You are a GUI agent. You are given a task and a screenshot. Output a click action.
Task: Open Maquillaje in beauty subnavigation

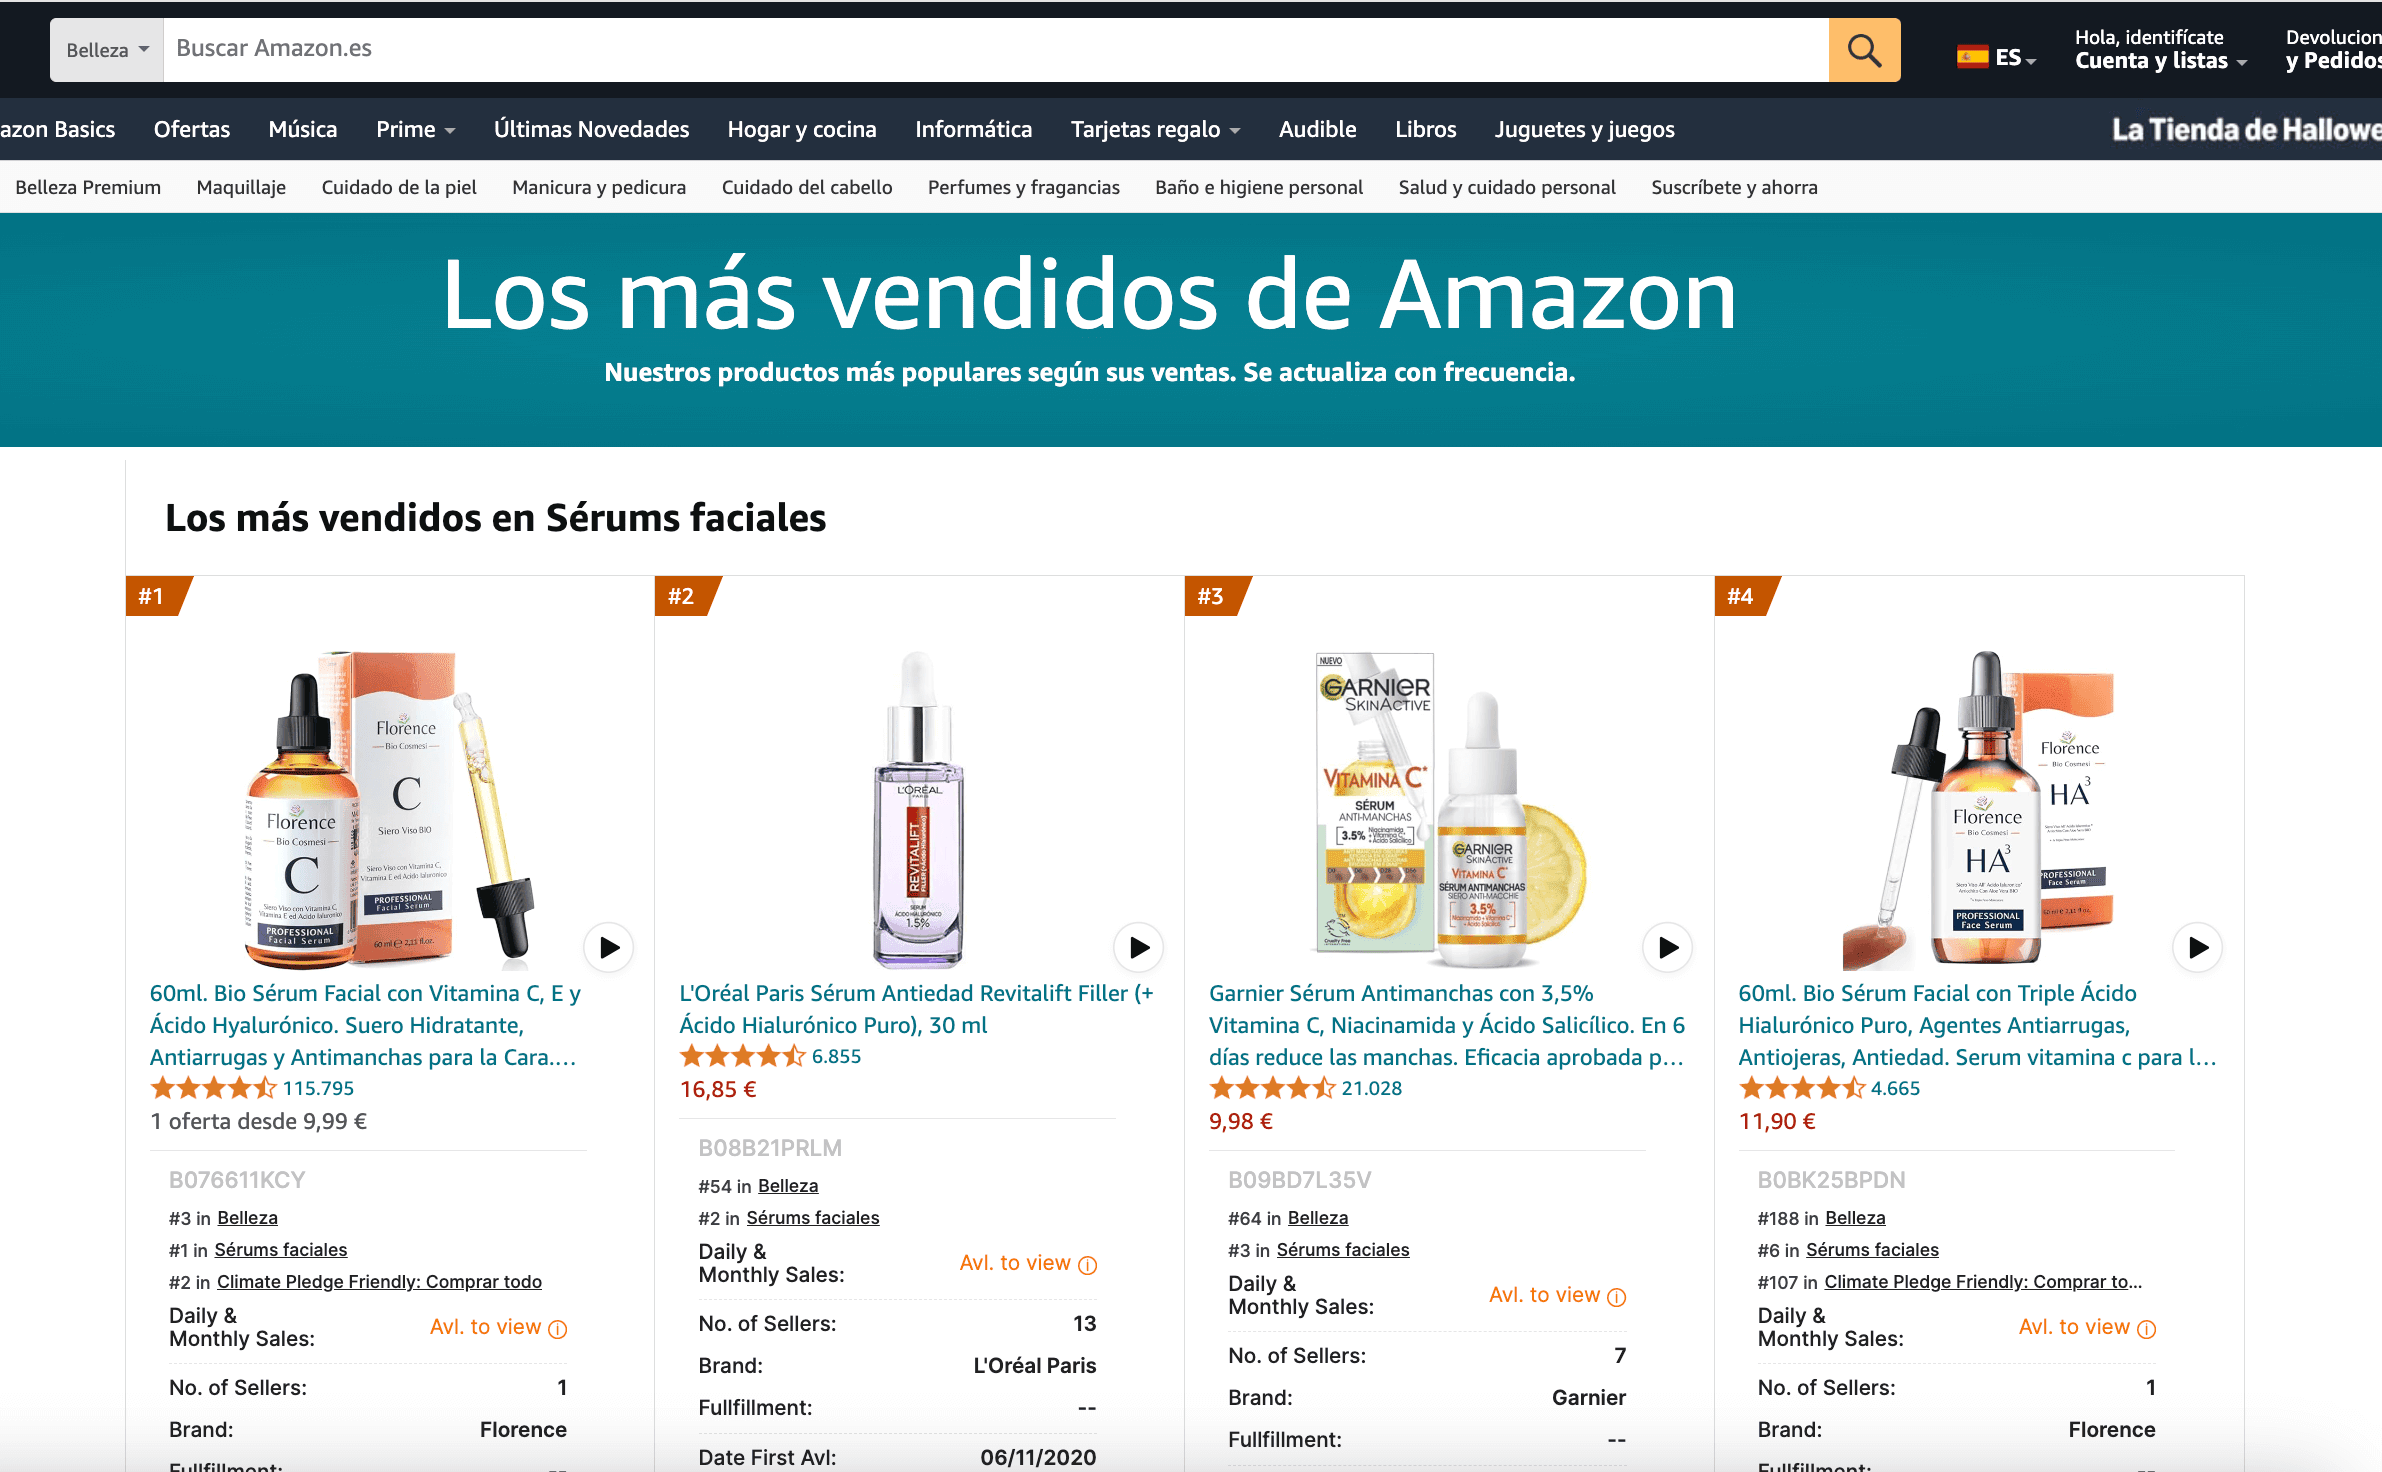(x=241, y=188)
